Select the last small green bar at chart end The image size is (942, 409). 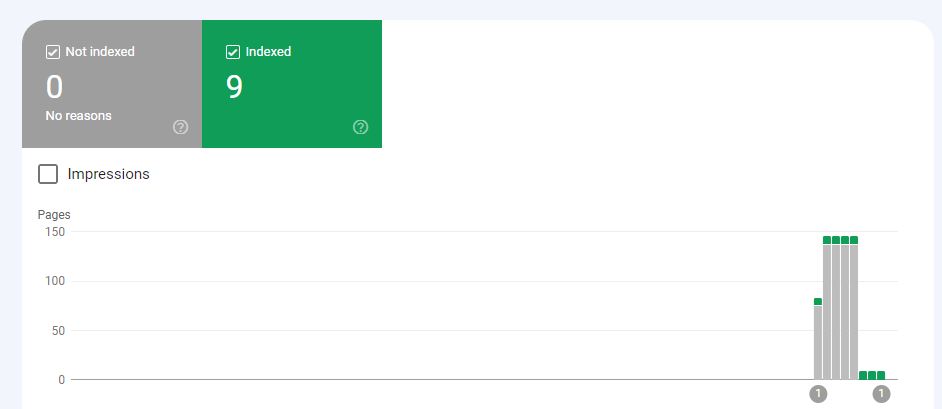click(x=881, y=375)
